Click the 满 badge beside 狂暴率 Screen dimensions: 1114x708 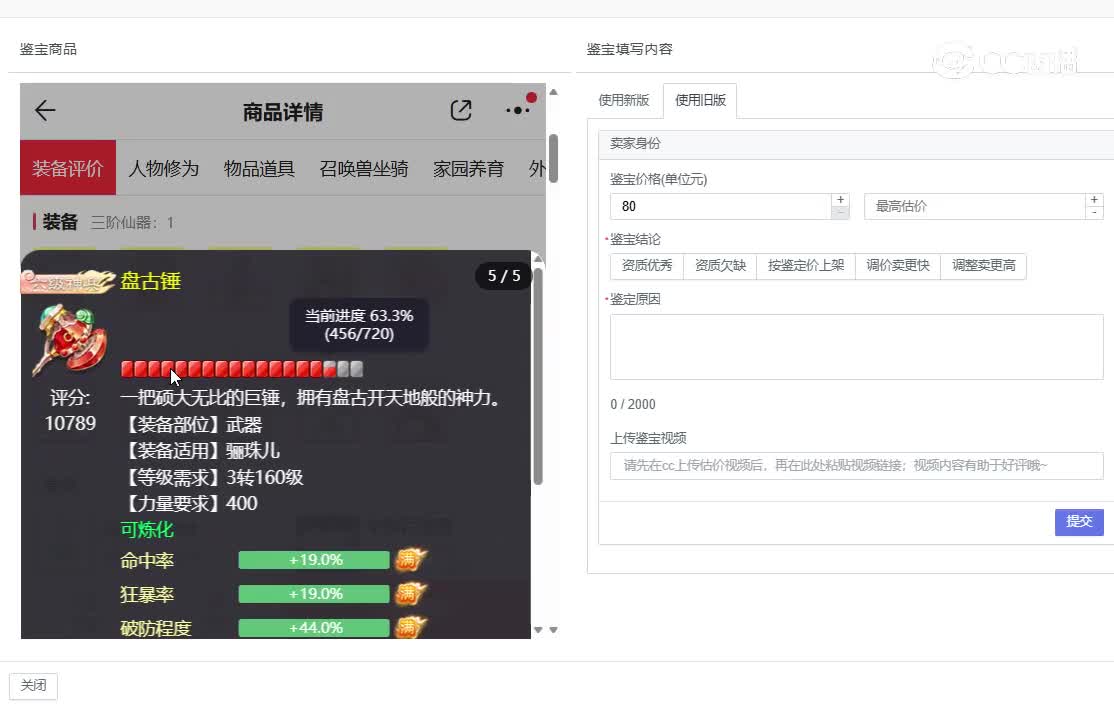411,594
